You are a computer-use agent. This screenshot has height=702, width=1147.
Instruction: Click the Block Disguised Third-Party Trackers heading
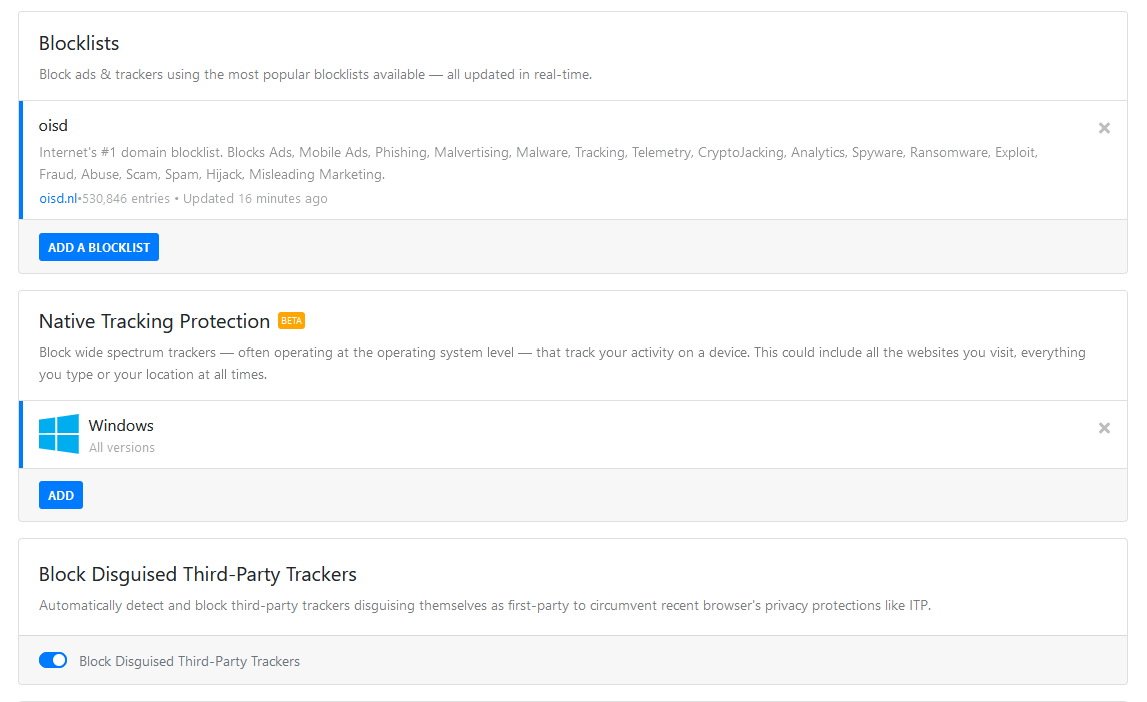pos(198,574)
